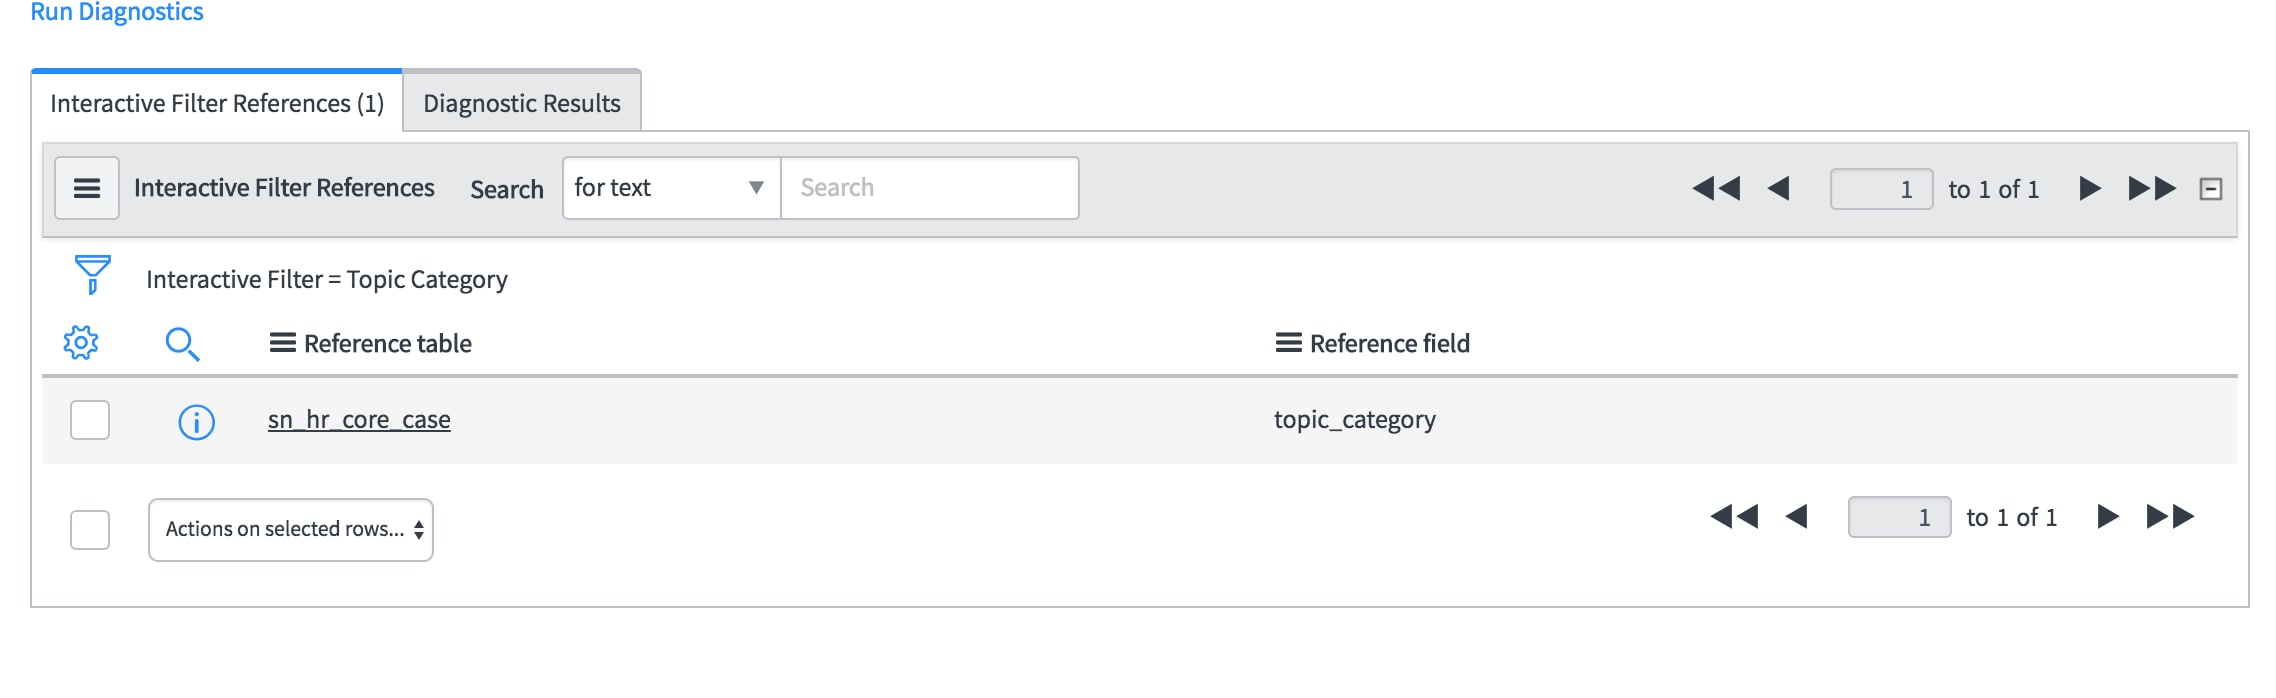Viewport: 2276px width, 698px height.
Task: Open the sn_hr_core_case link
Action: (x=359, y=420)
